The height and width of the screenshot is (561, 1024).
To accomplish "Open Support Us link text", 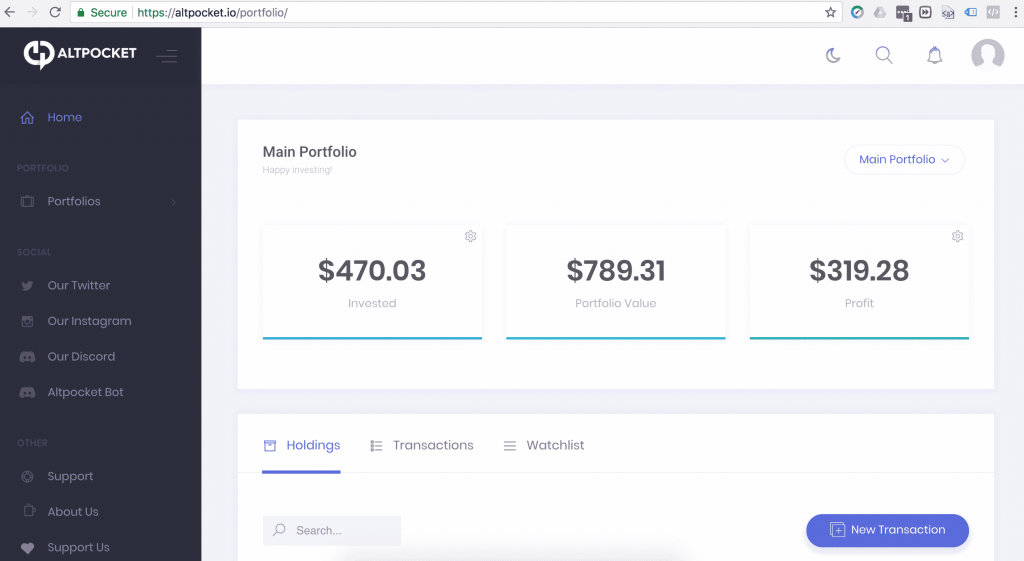I will [x=78, y=548].
